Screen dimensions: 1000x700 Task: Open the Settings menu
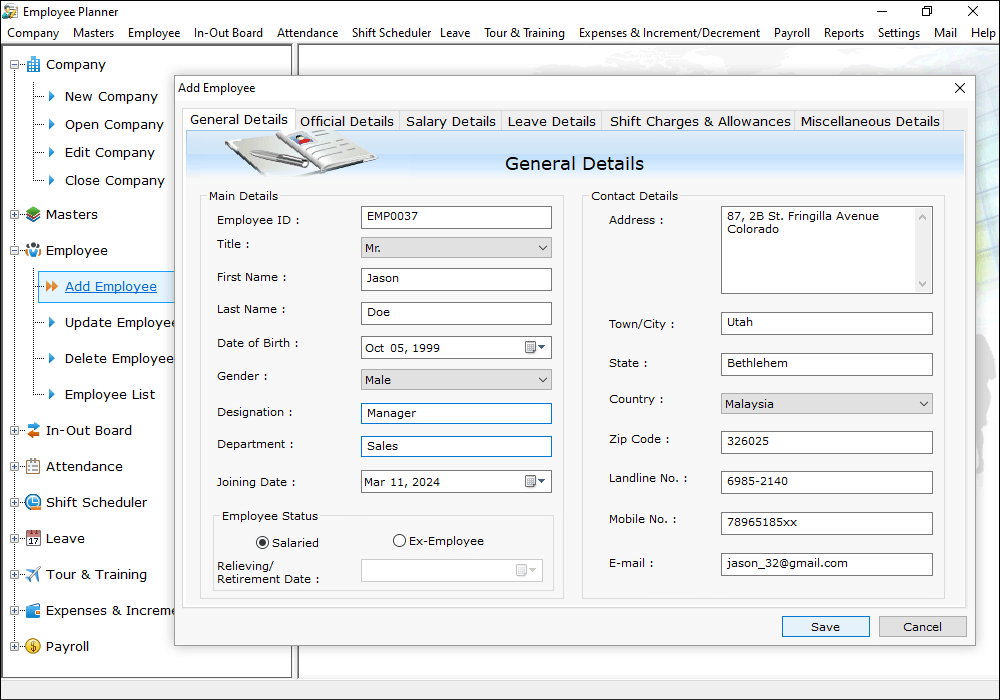(899, 33)
